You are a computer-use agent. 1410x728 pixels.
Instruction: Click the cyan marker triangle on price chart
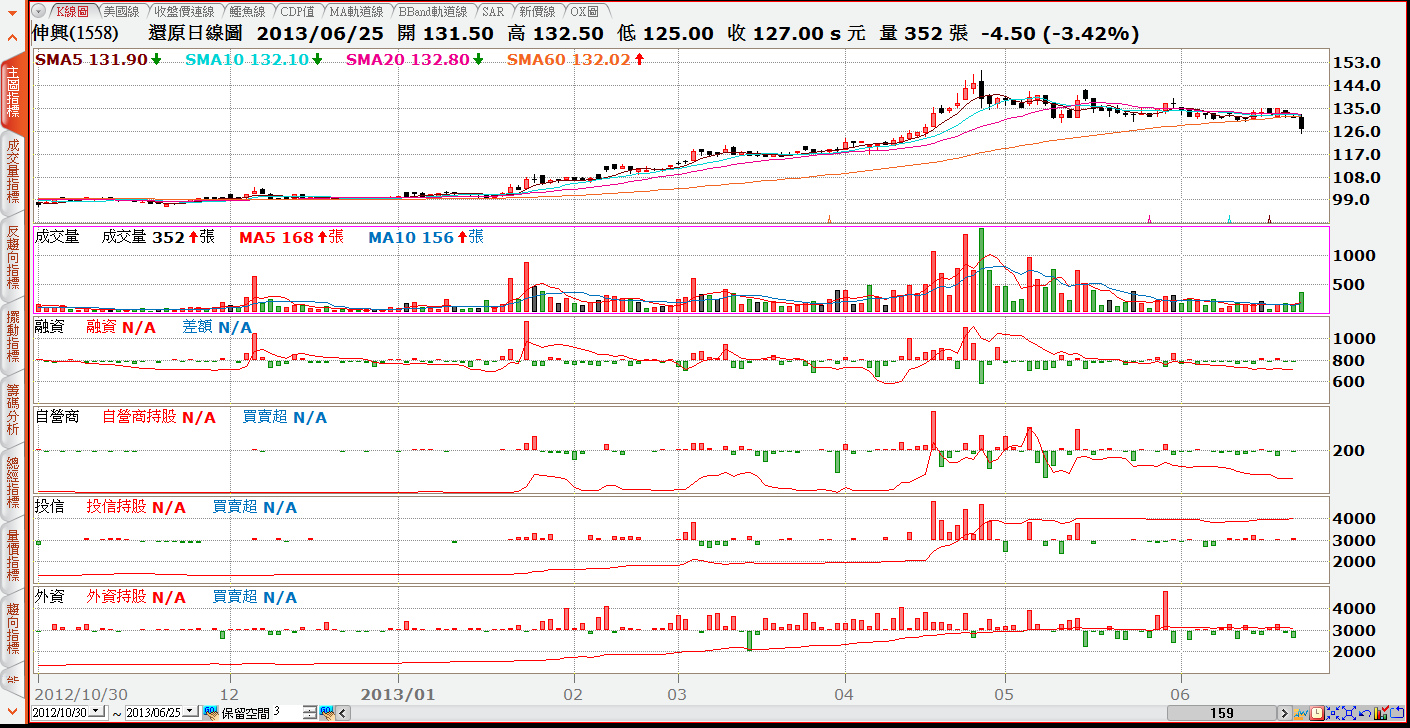(1229, 217)
